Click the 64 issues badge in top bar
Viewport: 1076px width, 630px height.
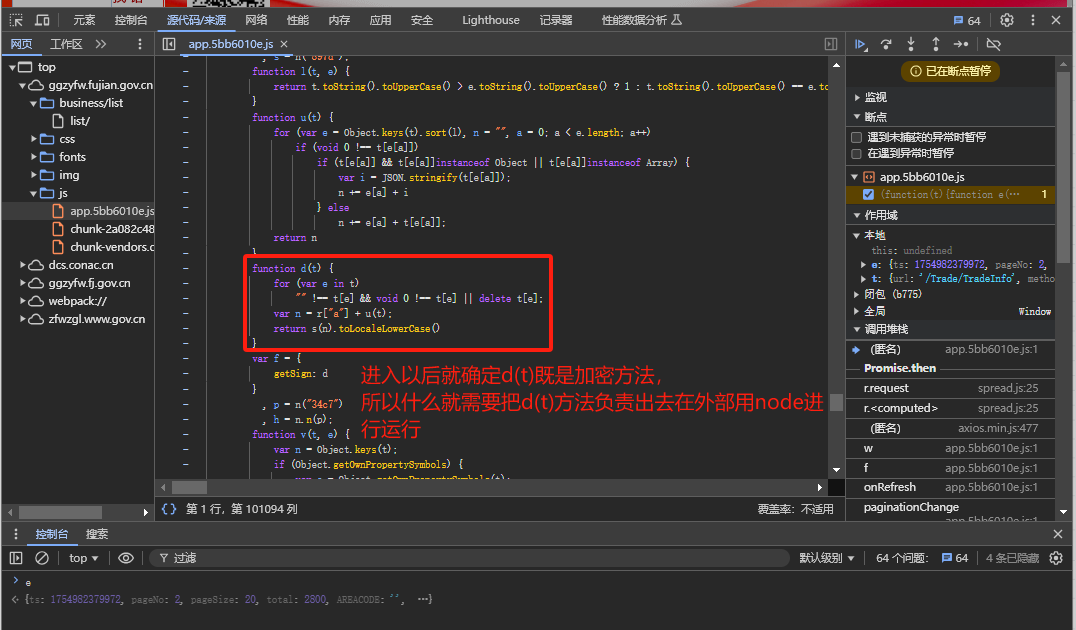click(967, 21)
